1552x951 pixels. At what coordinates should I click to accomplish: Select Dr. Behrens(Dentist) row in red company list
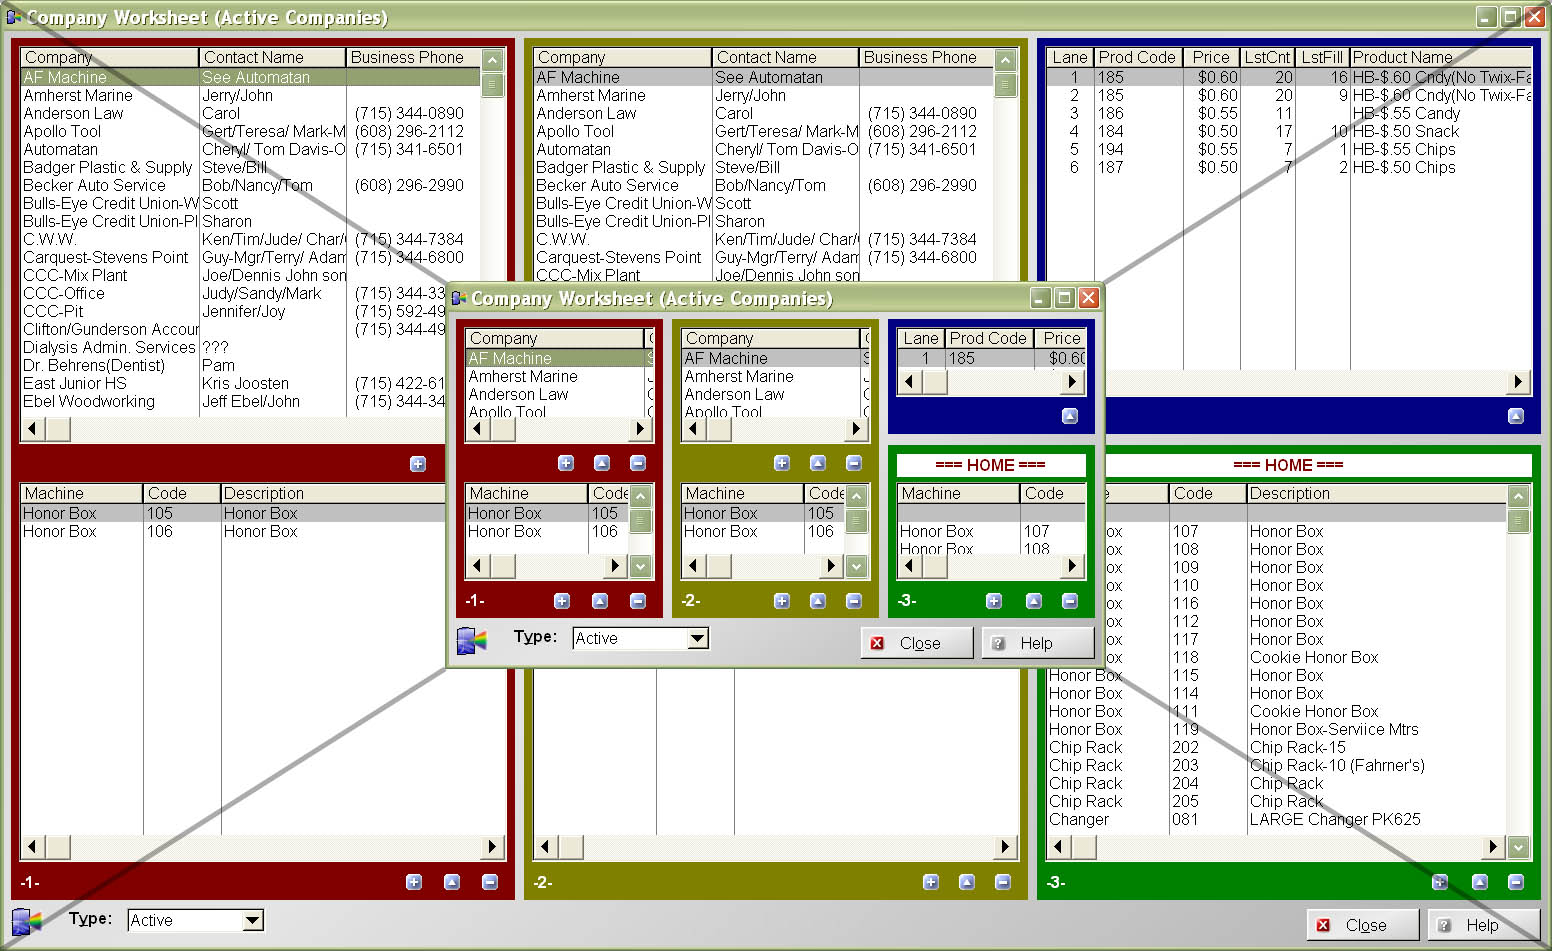[94, 365]
